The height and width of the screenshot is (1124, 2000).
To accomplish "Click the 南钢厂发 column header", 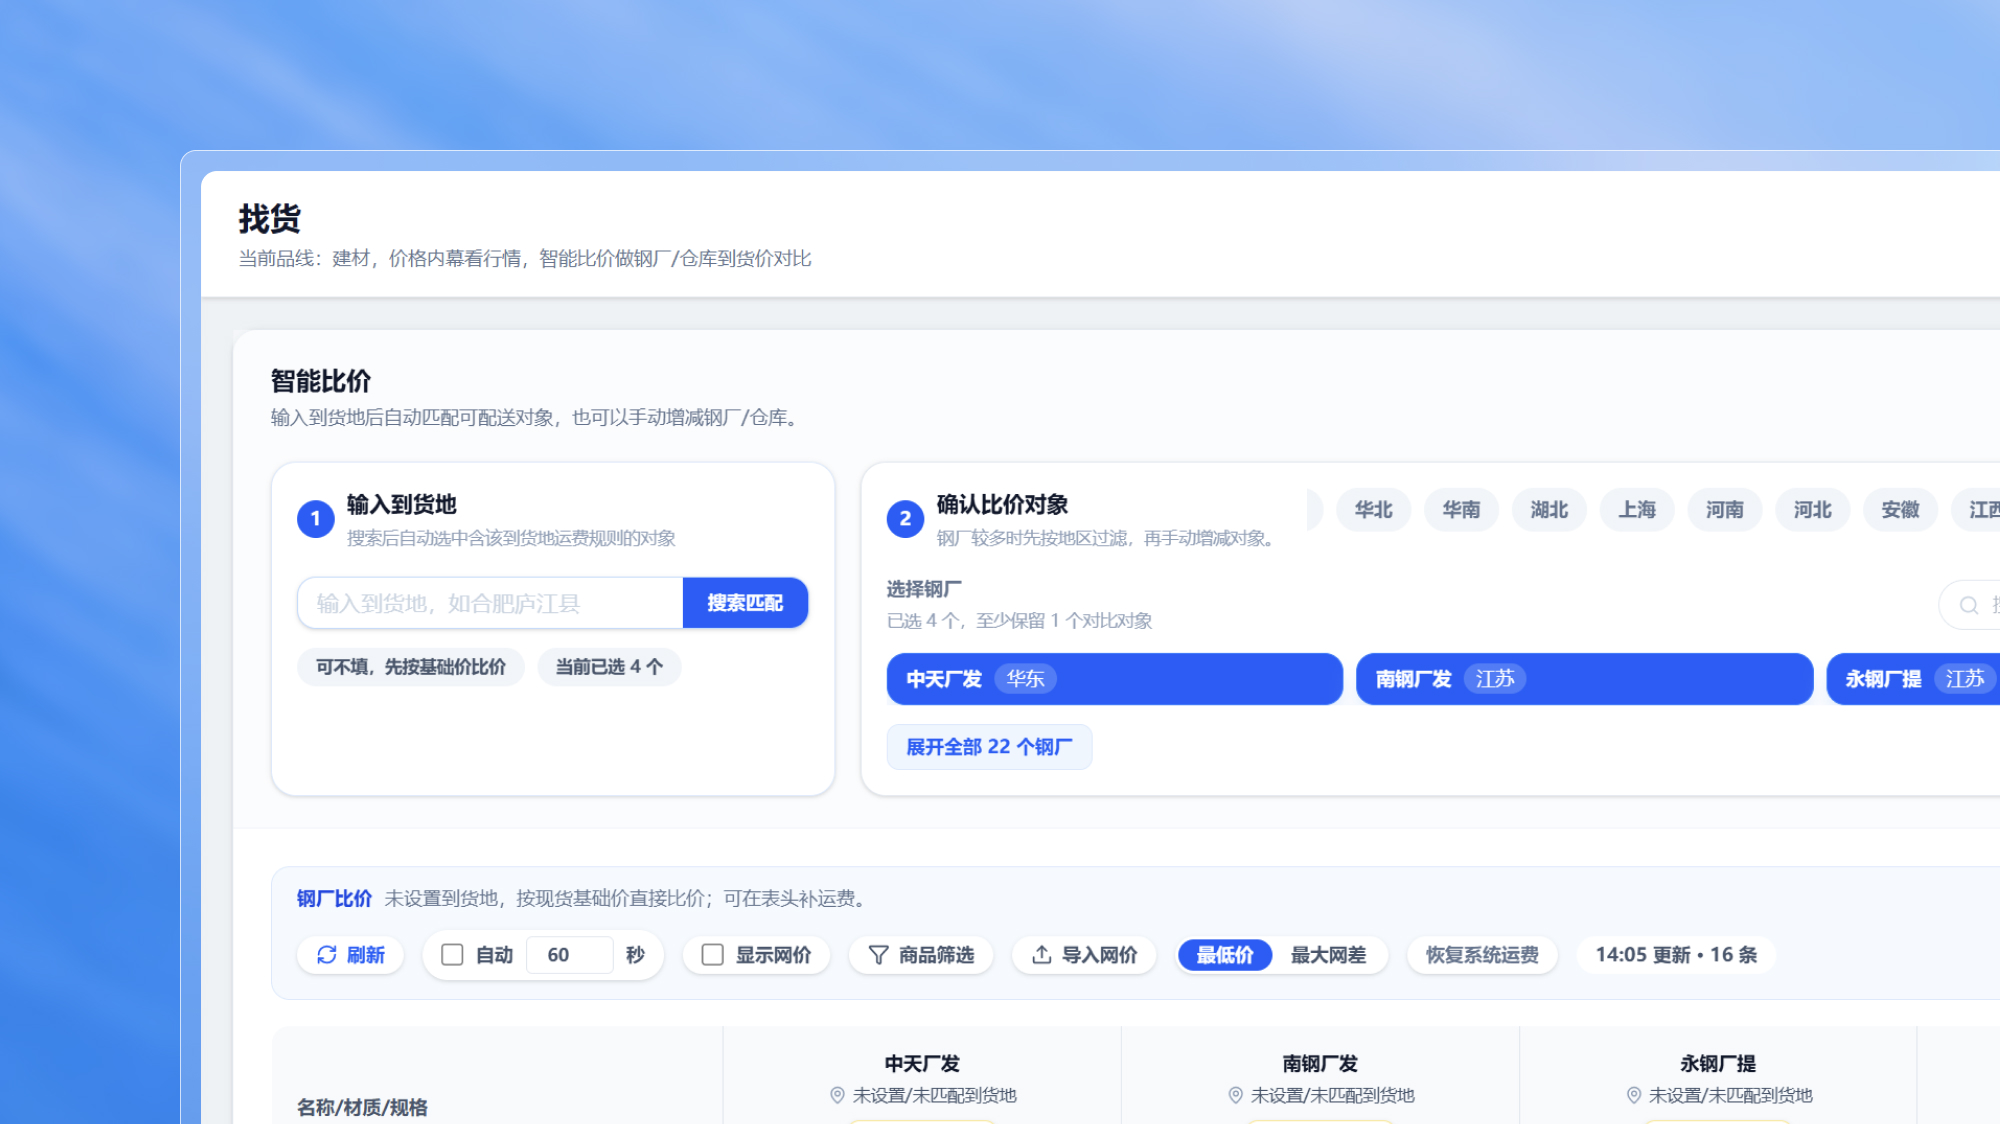I will 1320,1064.
